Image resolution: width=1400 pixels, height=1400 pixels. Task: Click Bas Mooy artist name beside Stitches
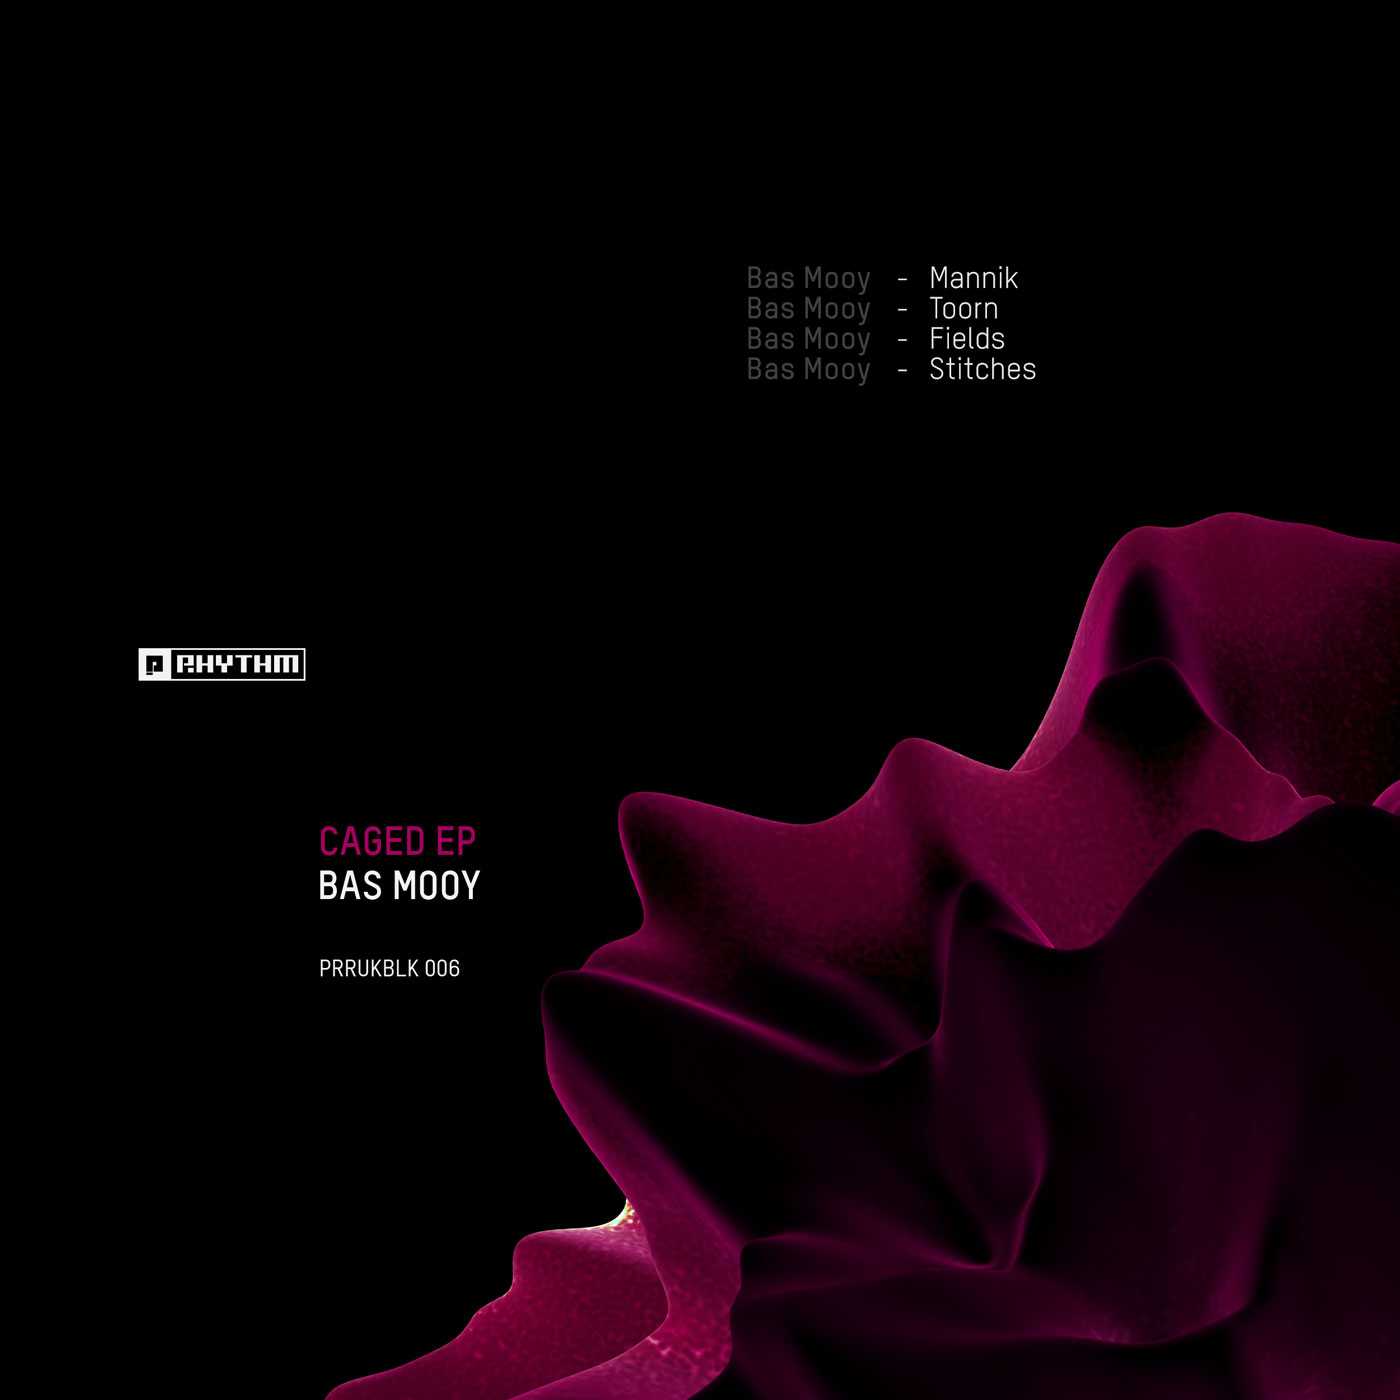pyautogui.click(x=808, y=370)
